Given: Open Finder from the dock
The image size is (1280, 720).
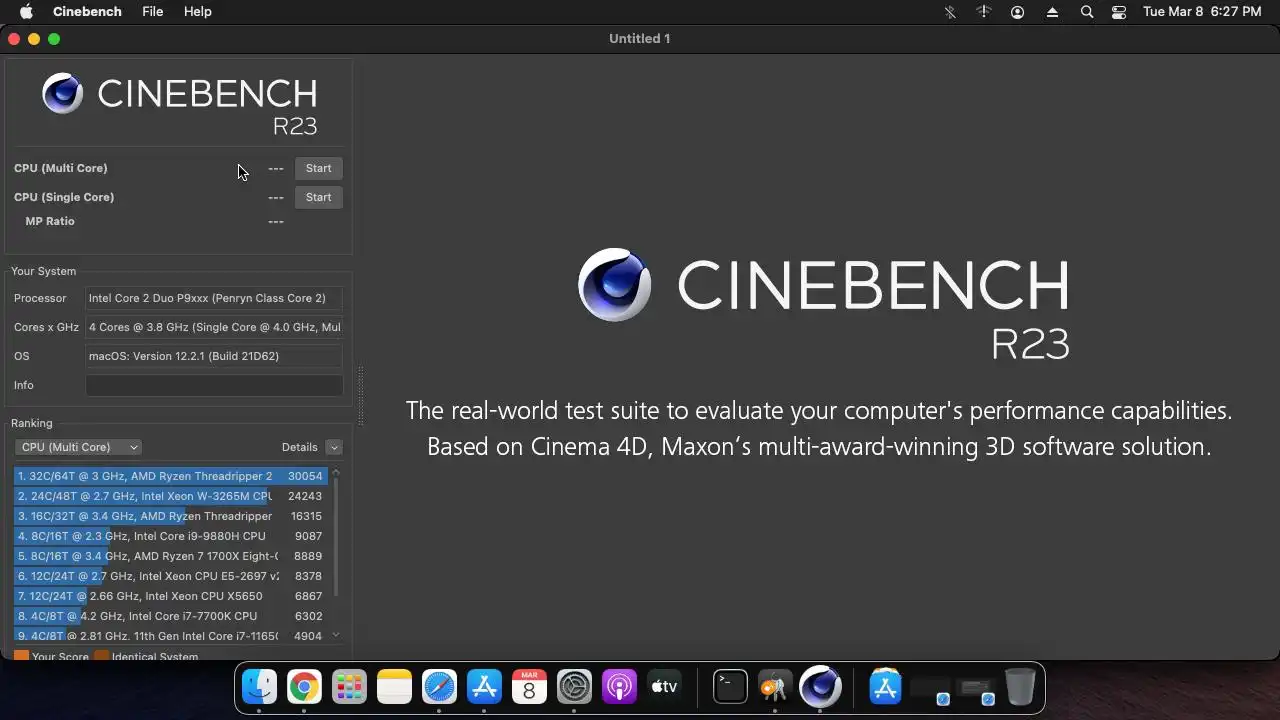Looking at the screenshot, I should 260,687.
